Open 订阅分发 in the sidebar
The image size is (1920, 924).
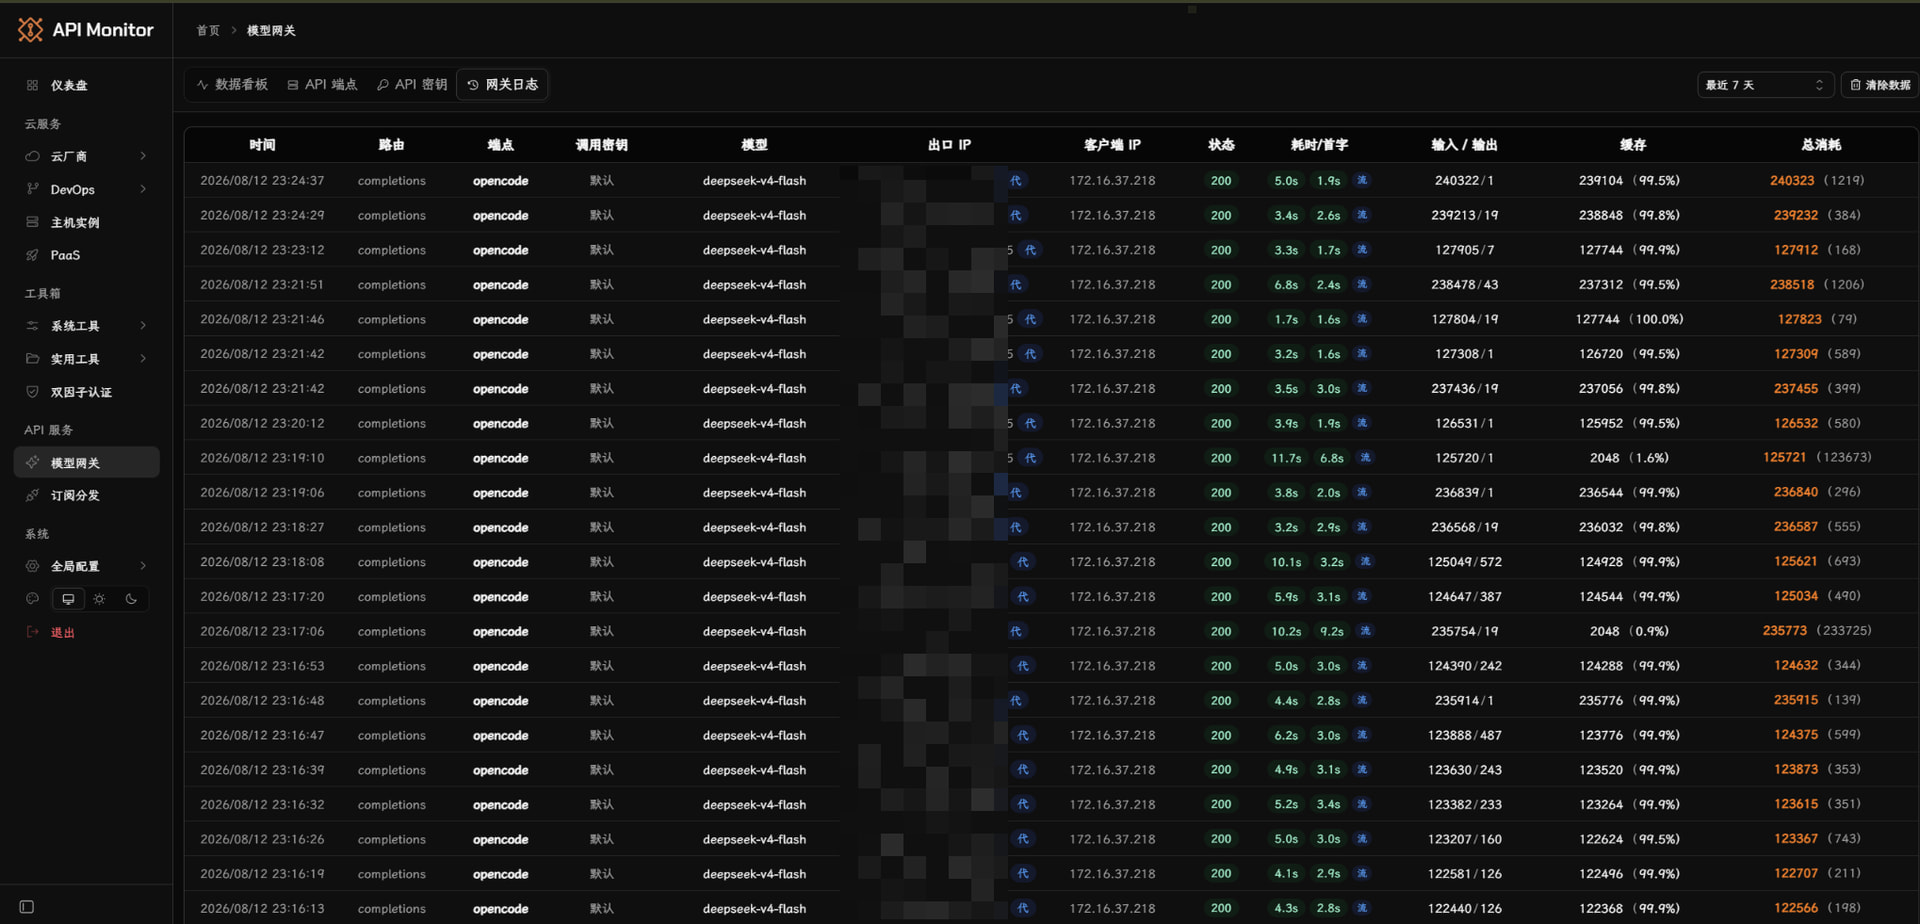point(87,495)
